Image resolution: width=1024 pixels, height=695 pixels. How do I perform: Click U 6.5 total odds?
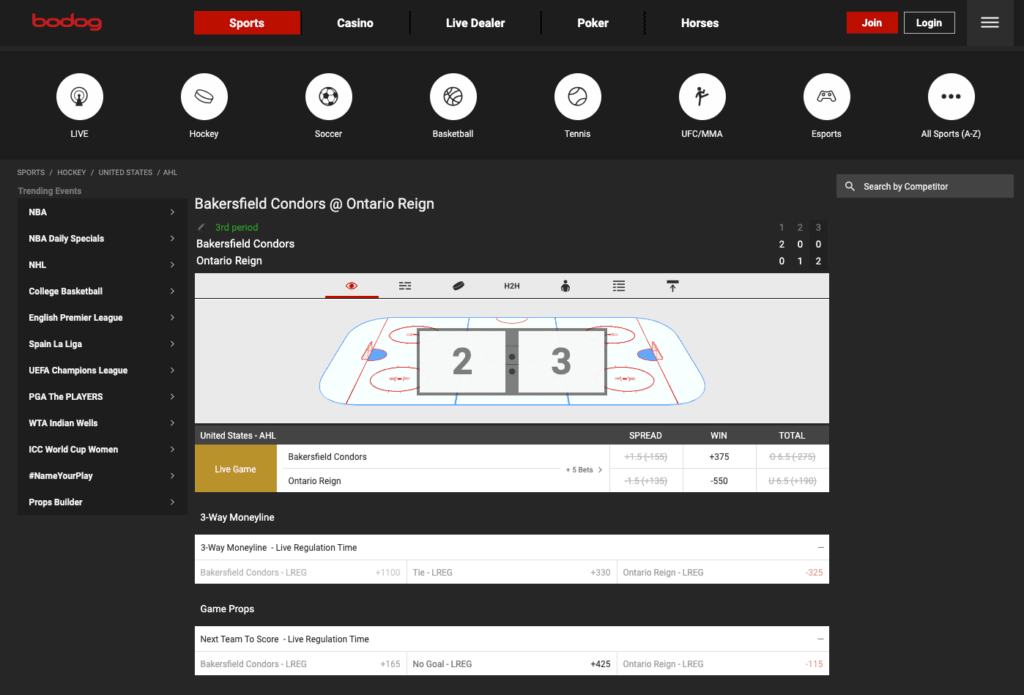792,481
